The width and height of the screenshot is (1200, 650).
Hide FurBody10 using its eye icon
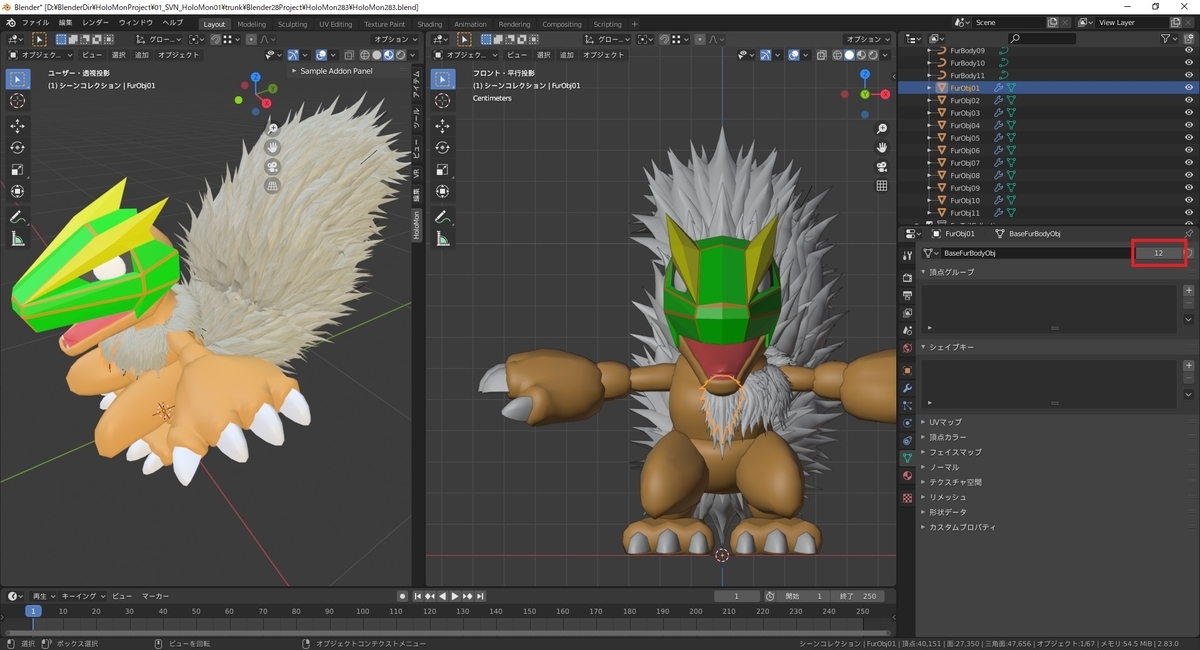(x=1189, y=63)
